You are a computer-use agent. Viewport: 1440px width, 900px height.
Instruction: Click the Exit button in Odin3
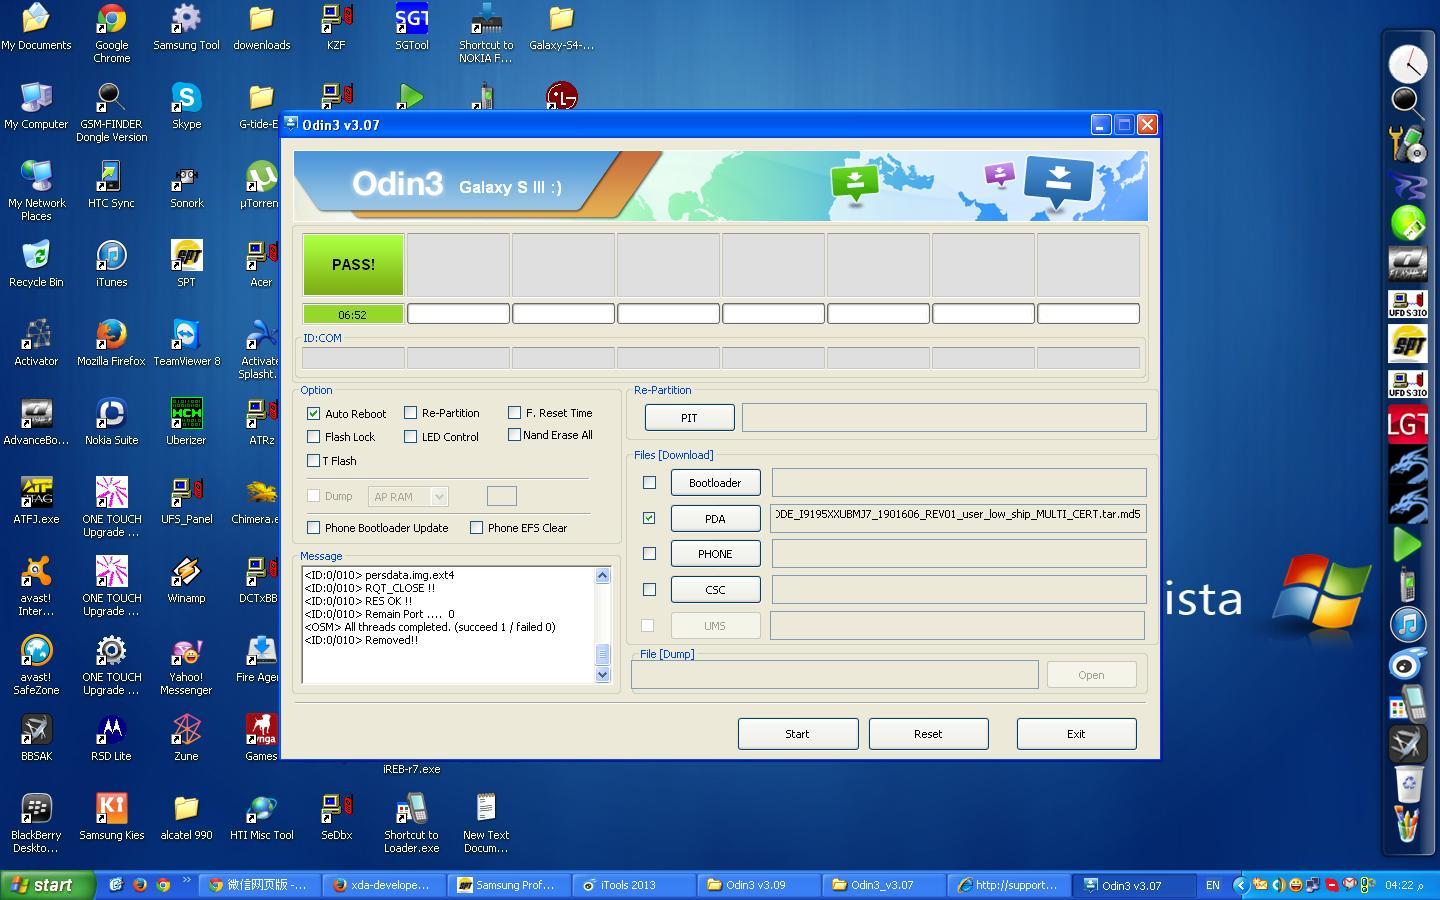[1076, 733]
